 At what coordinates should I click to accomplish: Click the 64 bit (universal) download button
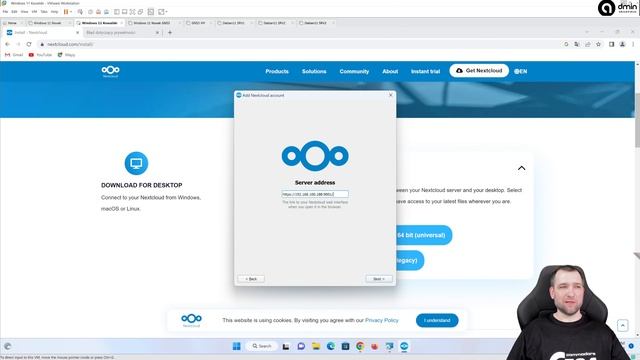coord(424,235)
